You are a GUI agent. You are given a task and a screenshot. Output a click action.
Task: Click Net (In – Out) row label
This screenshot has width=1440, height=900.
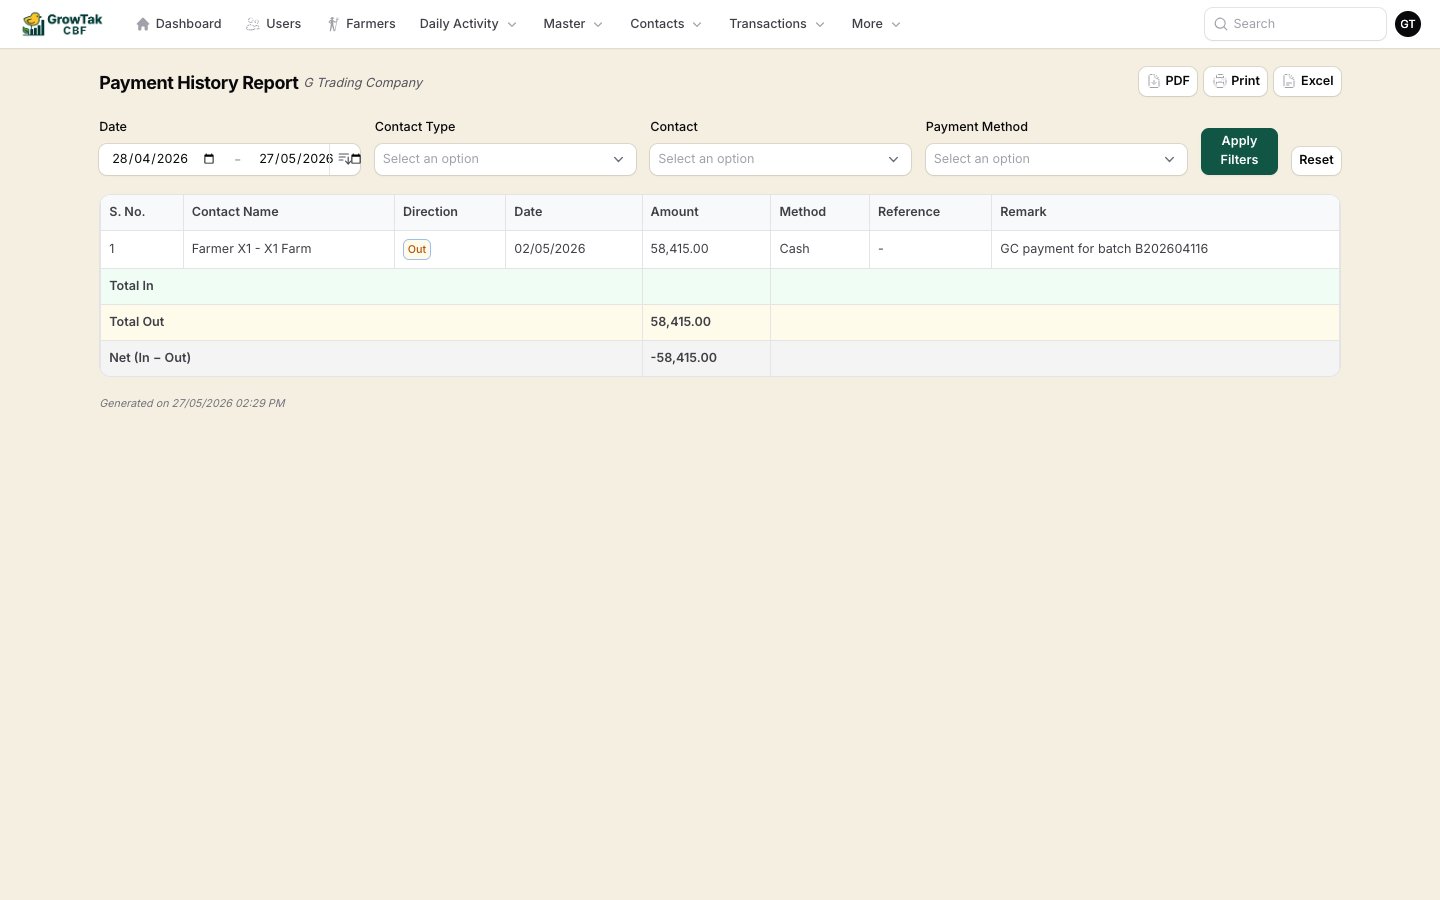pyautogui.click(x=150, y=358)
